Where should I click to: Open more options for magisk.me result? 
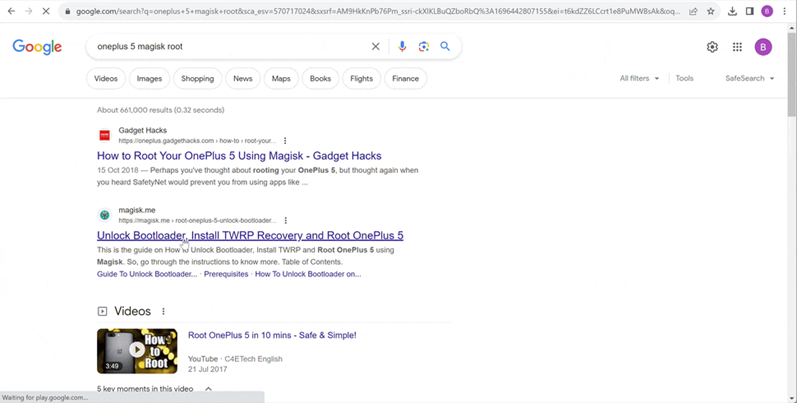point(286,221)
